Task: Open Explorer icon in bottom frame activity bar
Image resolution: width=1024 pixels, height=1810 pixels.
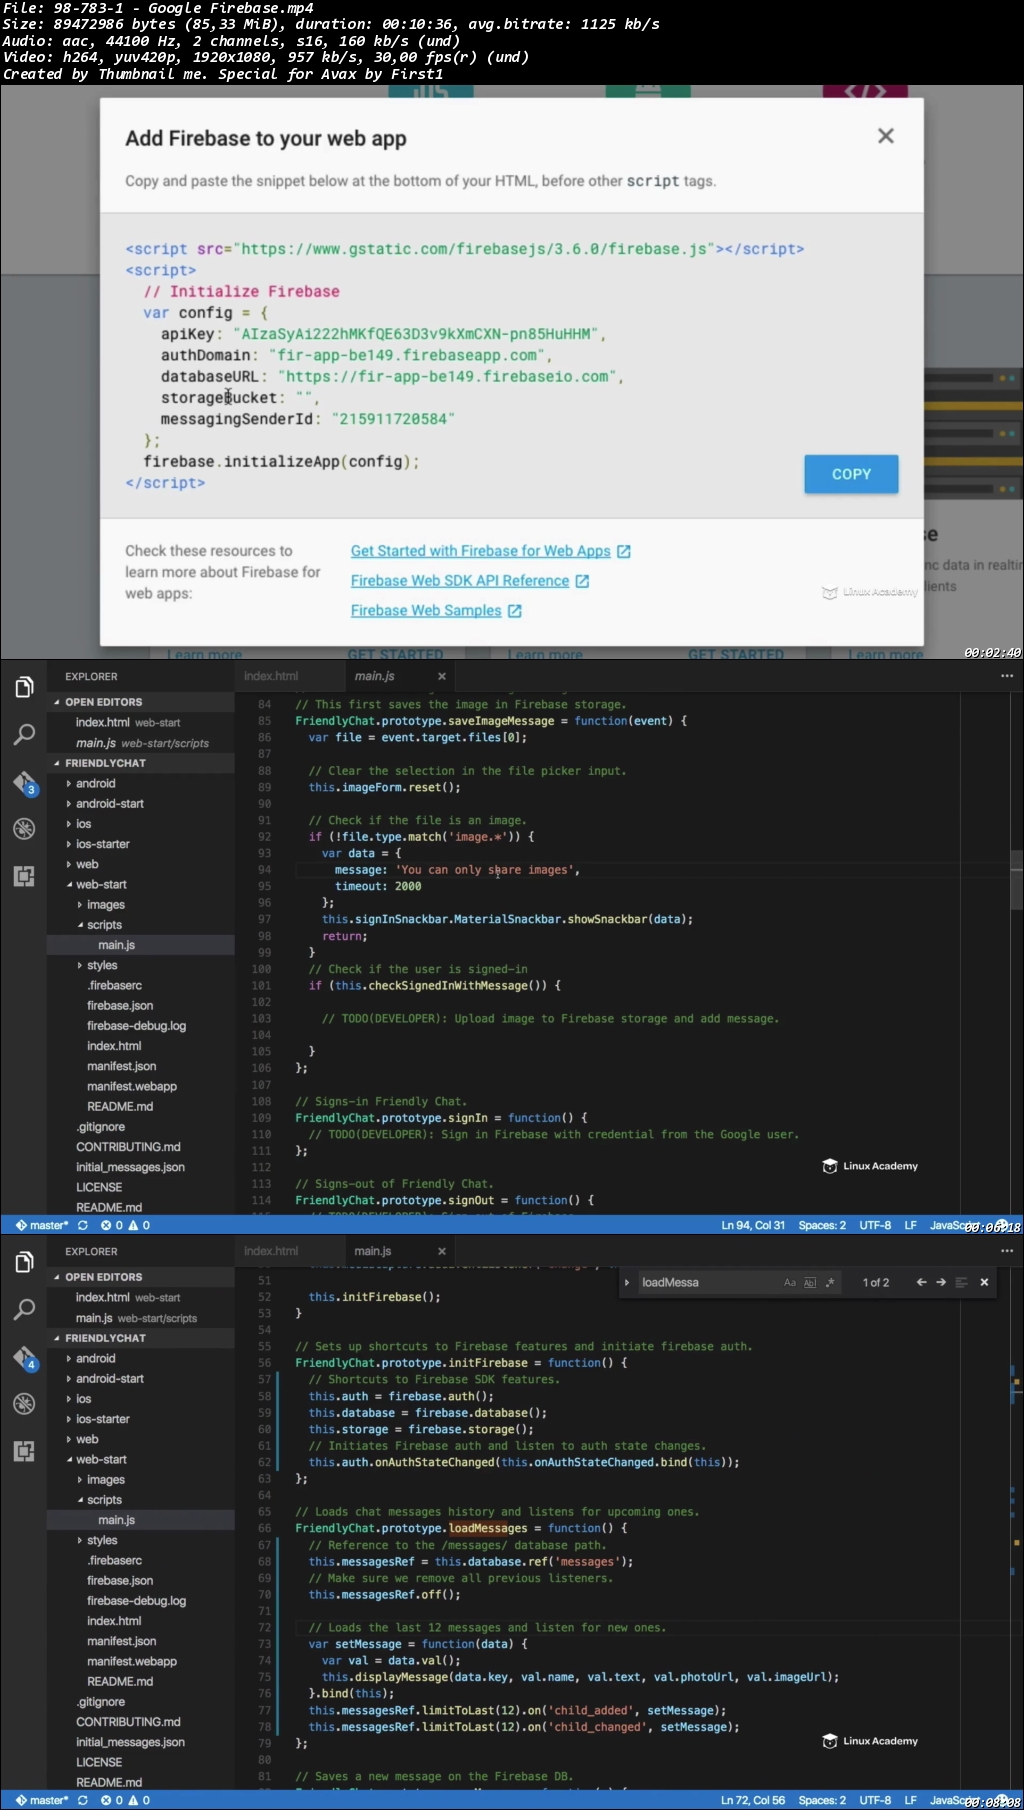Action: [x=24, y=1262]
